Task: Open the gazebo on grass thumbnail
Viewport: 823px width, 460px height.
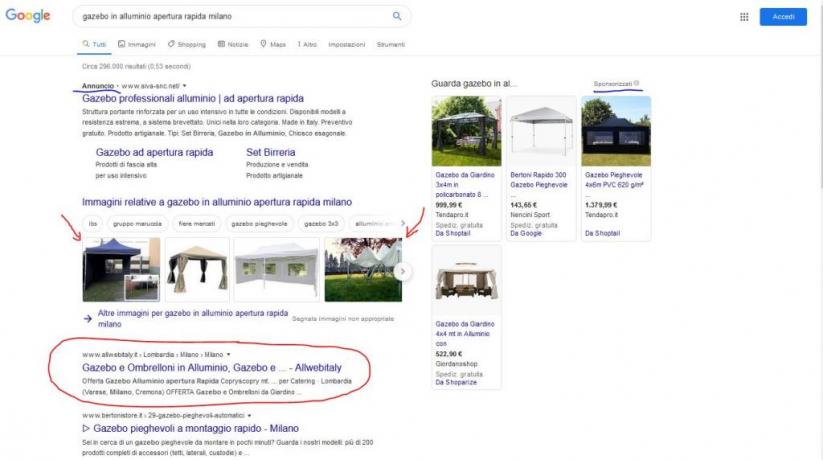Action: tap(363, 269)
